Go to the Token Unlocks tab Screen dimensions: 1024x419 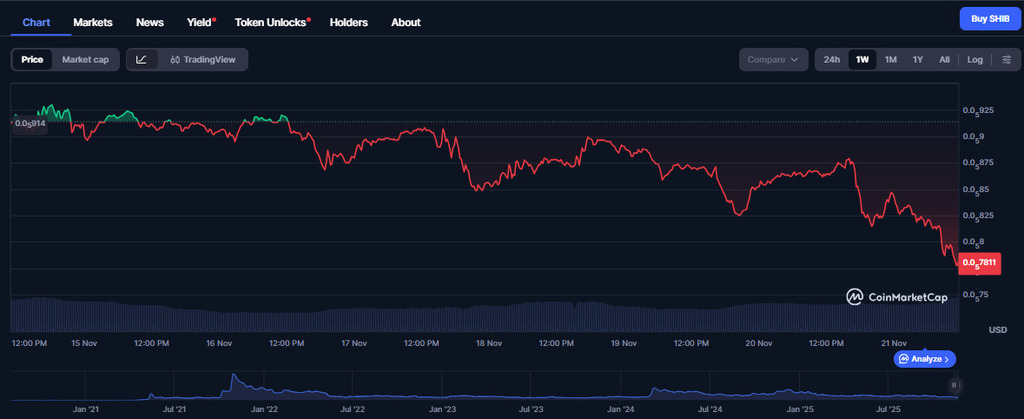[271, 22]
